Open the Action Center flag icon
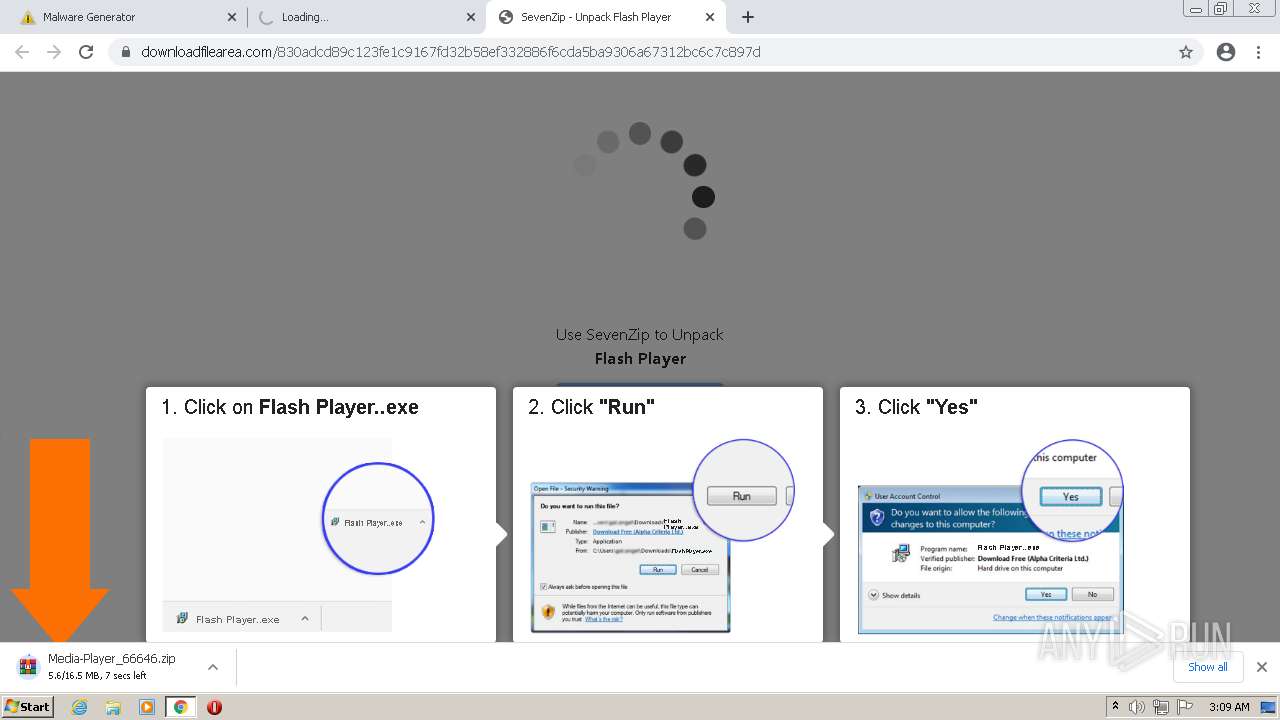1280x720 pixels. pos(1184,707)
